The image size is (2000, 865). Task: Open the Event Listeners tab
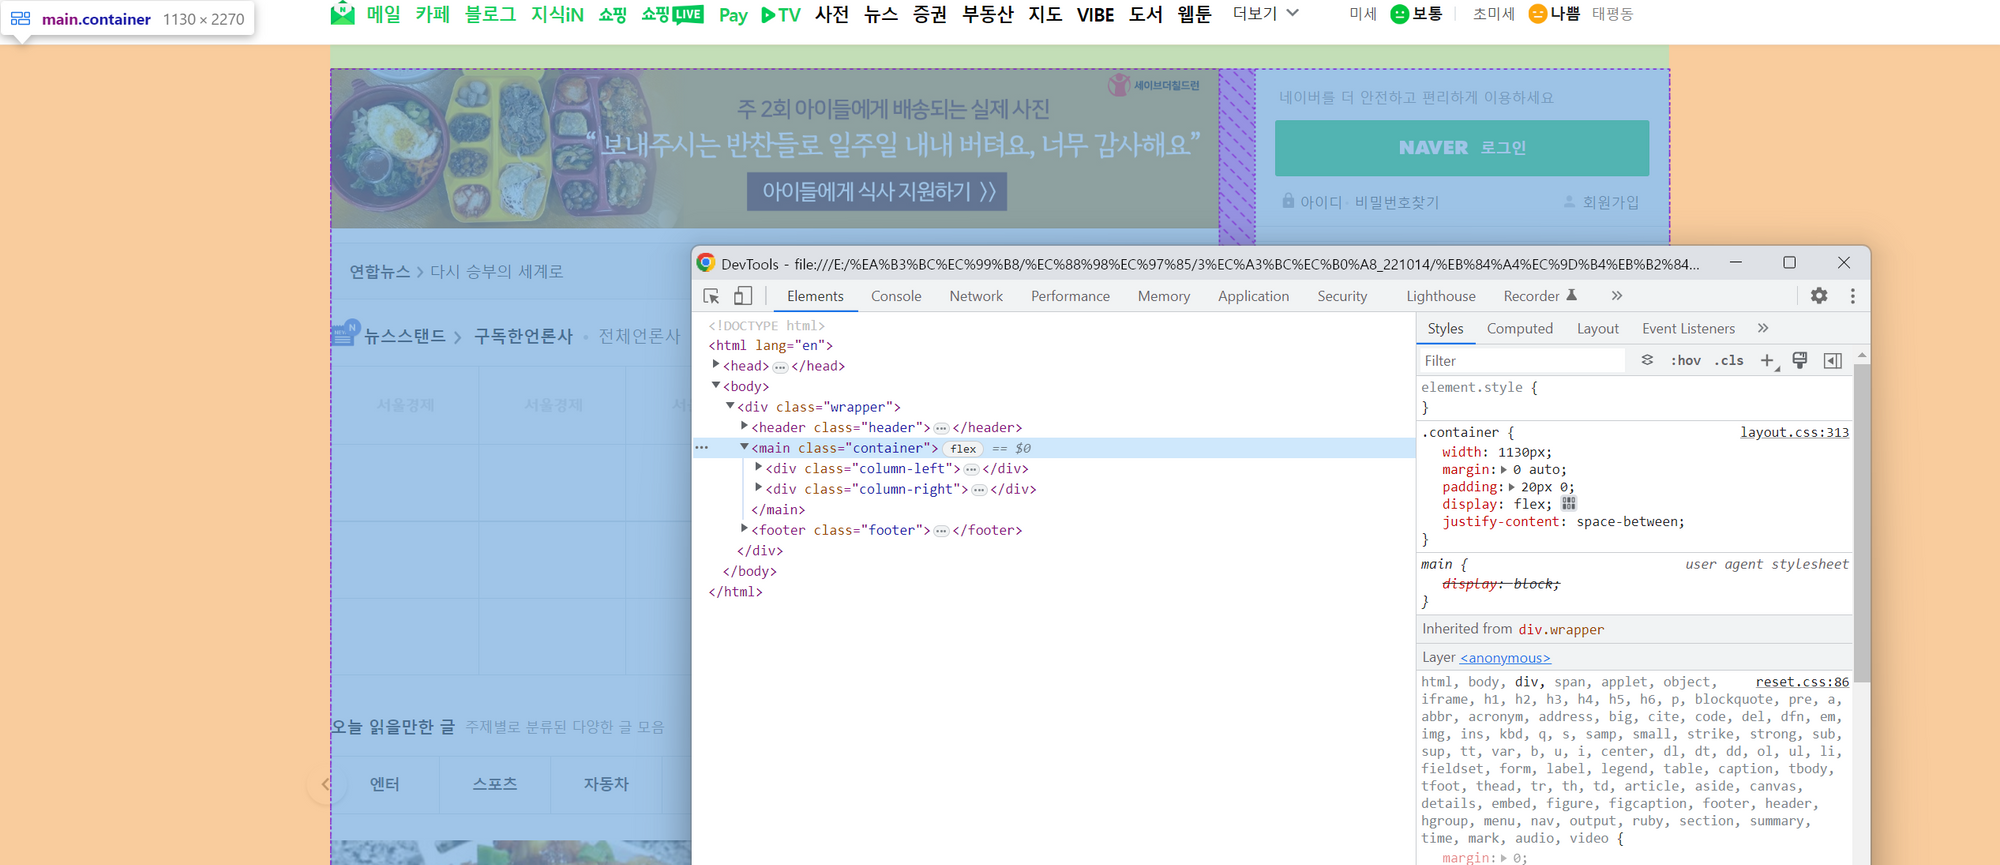coord(1688,328)
